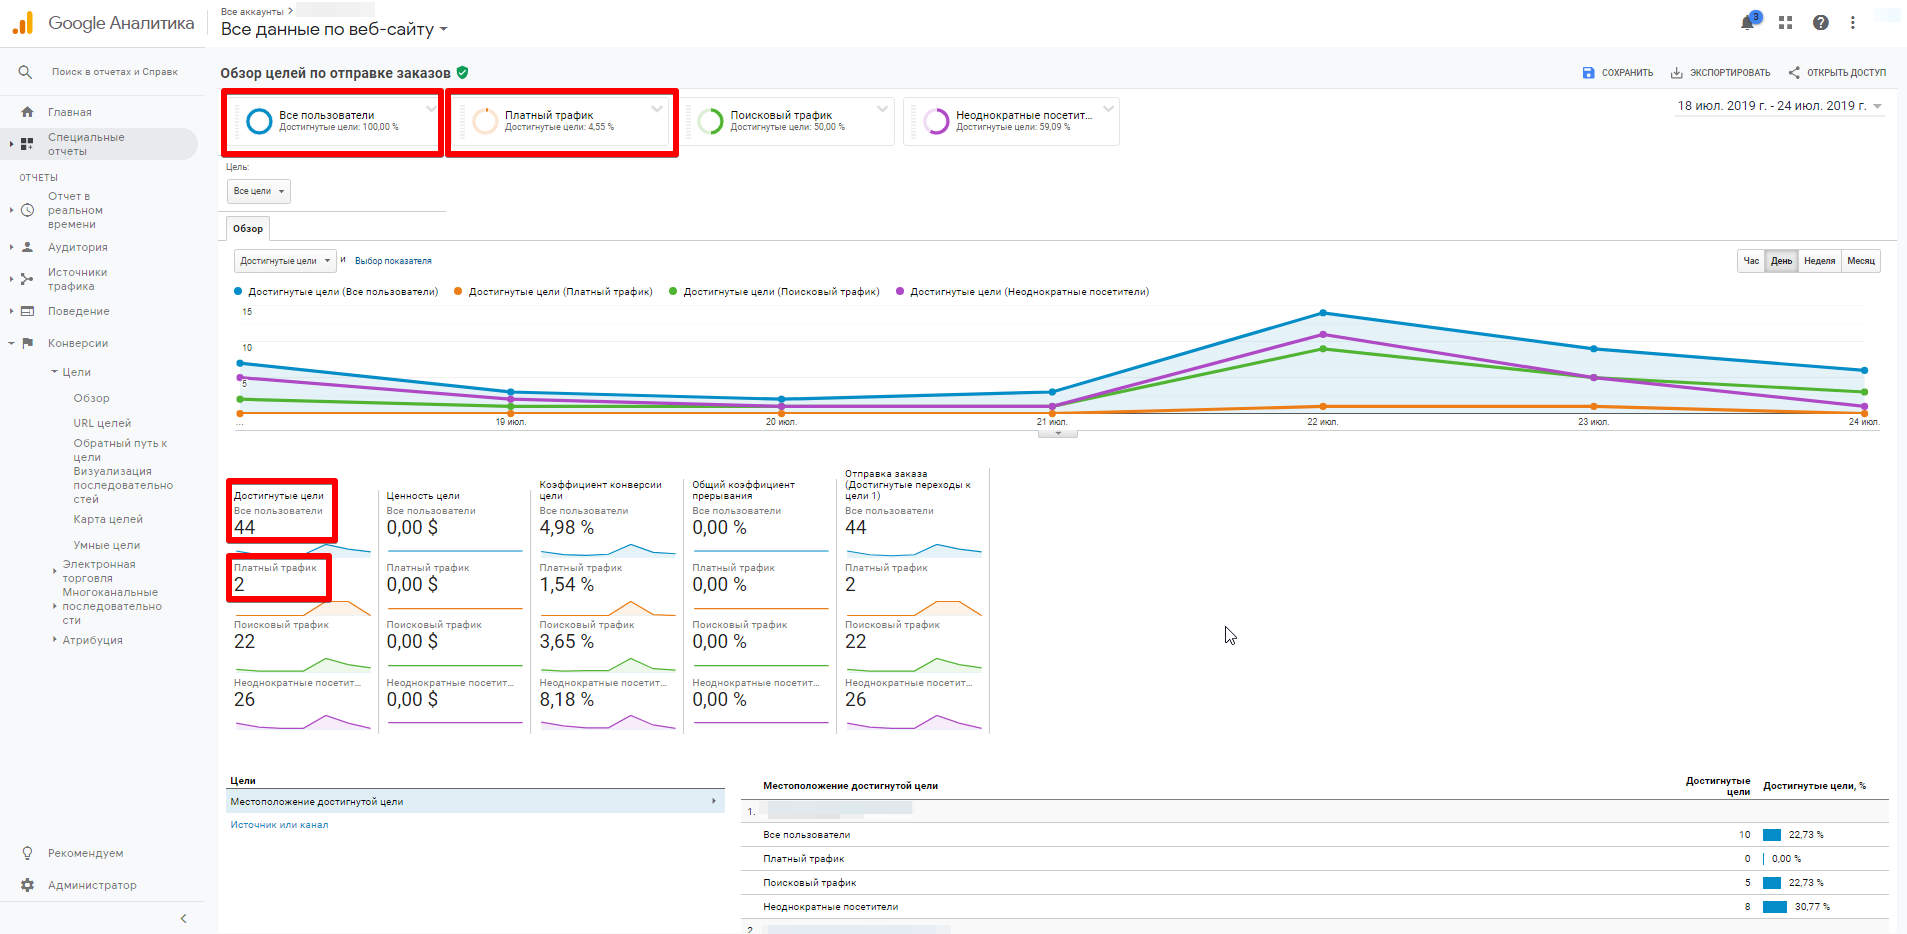Switch chart granularity to Час
Image resolution: width=1907 pixels, height=934 pixels.
pyautogui.click(x=1751, y=261)
